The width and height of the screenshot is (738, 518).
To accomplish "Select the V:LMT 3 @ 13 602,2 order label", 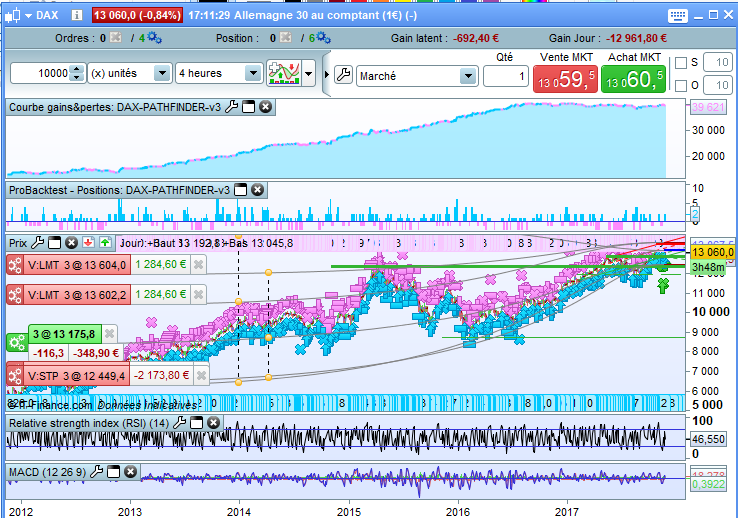I will [77, 295].
